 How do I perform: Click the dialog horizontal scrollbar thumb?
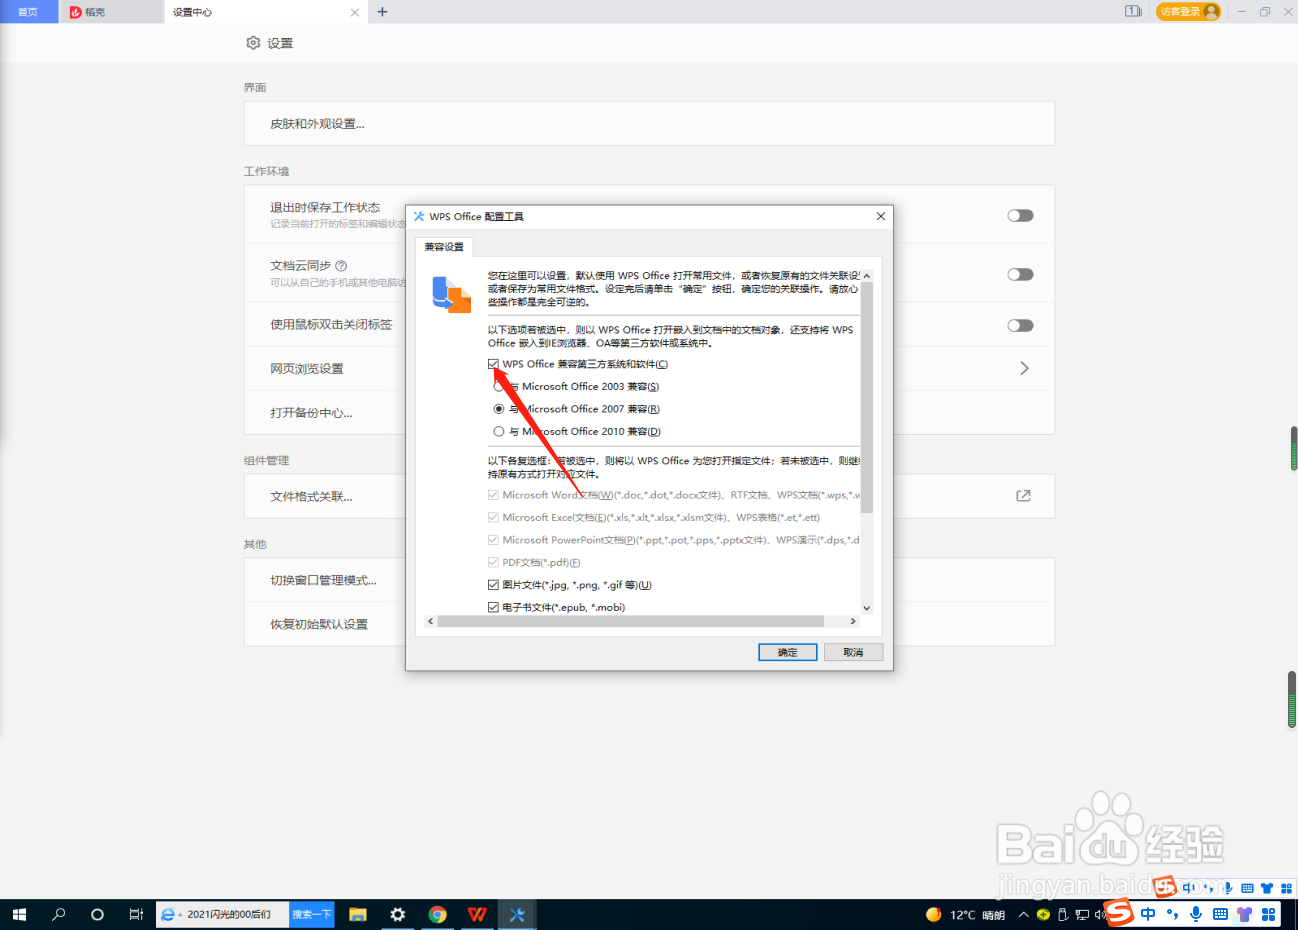[630, 621]
